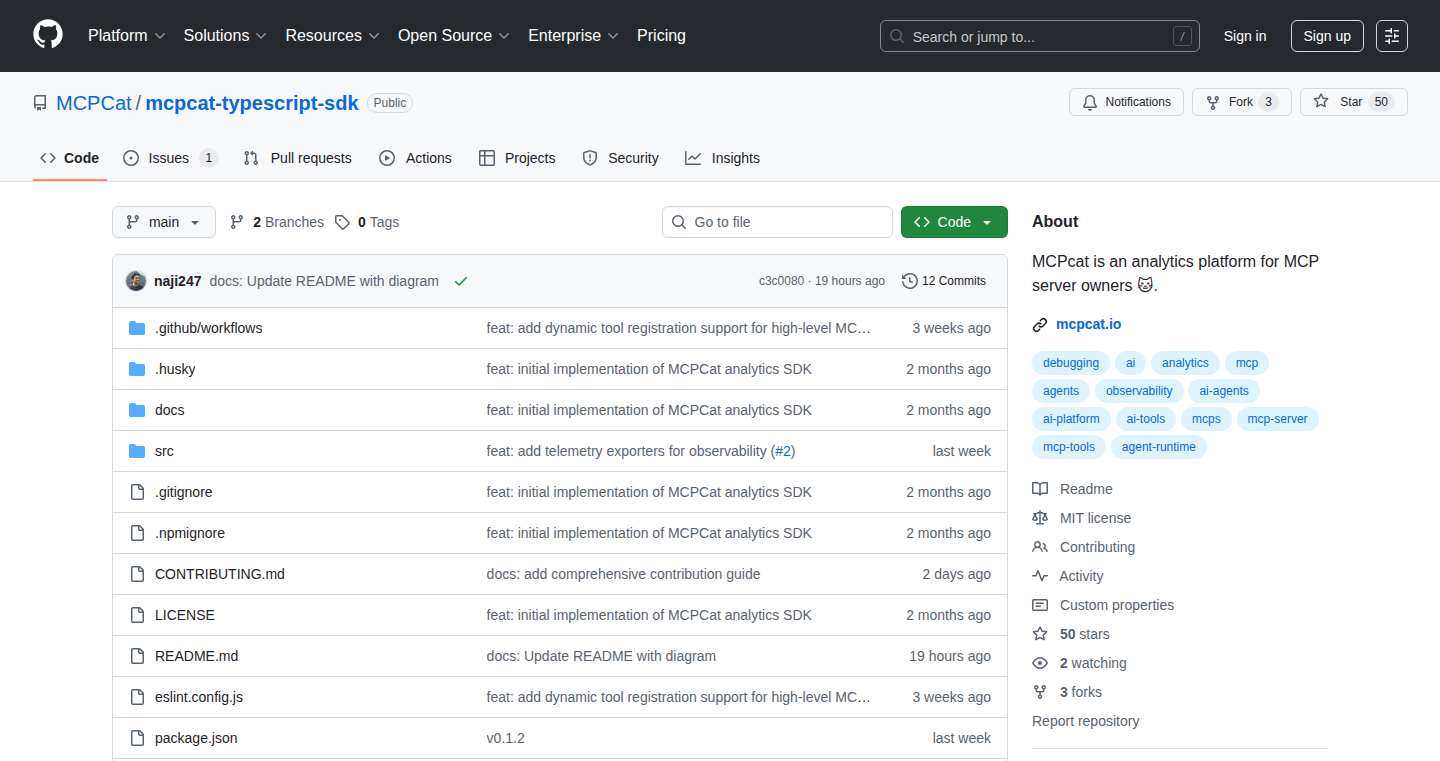Click the Search or jump to field
Screen dimensions: 1440x761
pyautogui.click(x=1040, y=36)
